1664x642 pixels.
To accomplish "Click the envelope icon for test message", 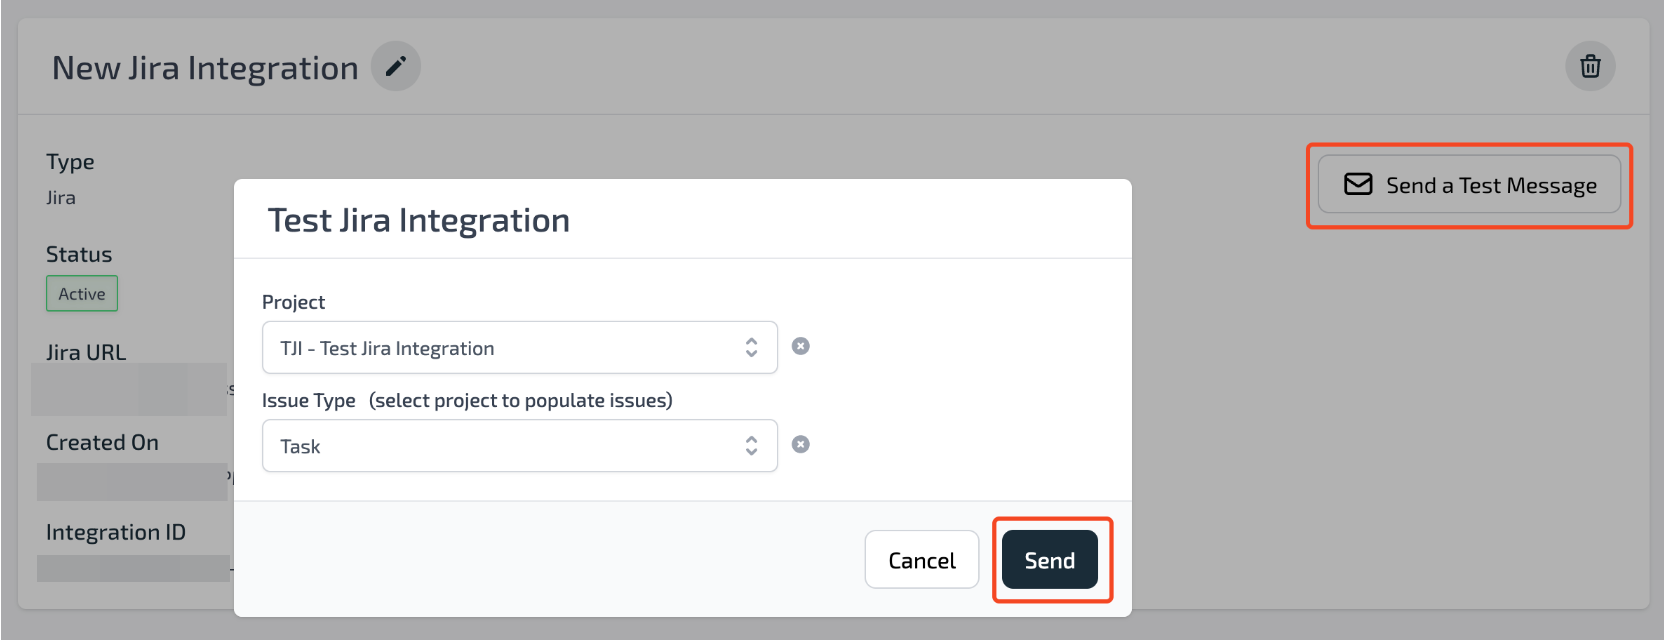I will (x=1357, y=185).
